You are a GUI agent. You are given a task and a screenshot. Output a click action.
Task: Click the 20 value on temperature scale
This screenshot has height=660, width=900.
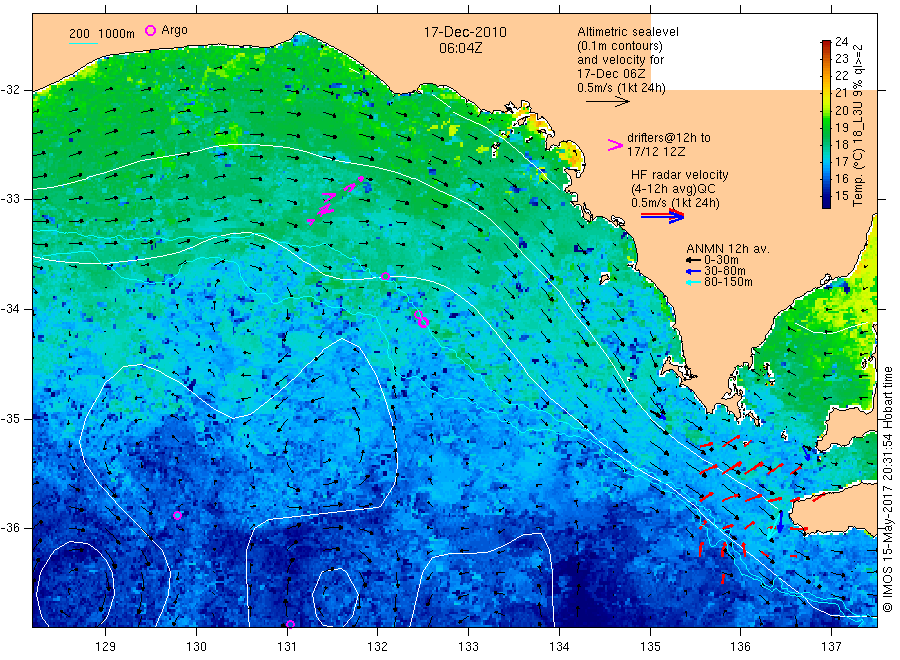(841, 110)
